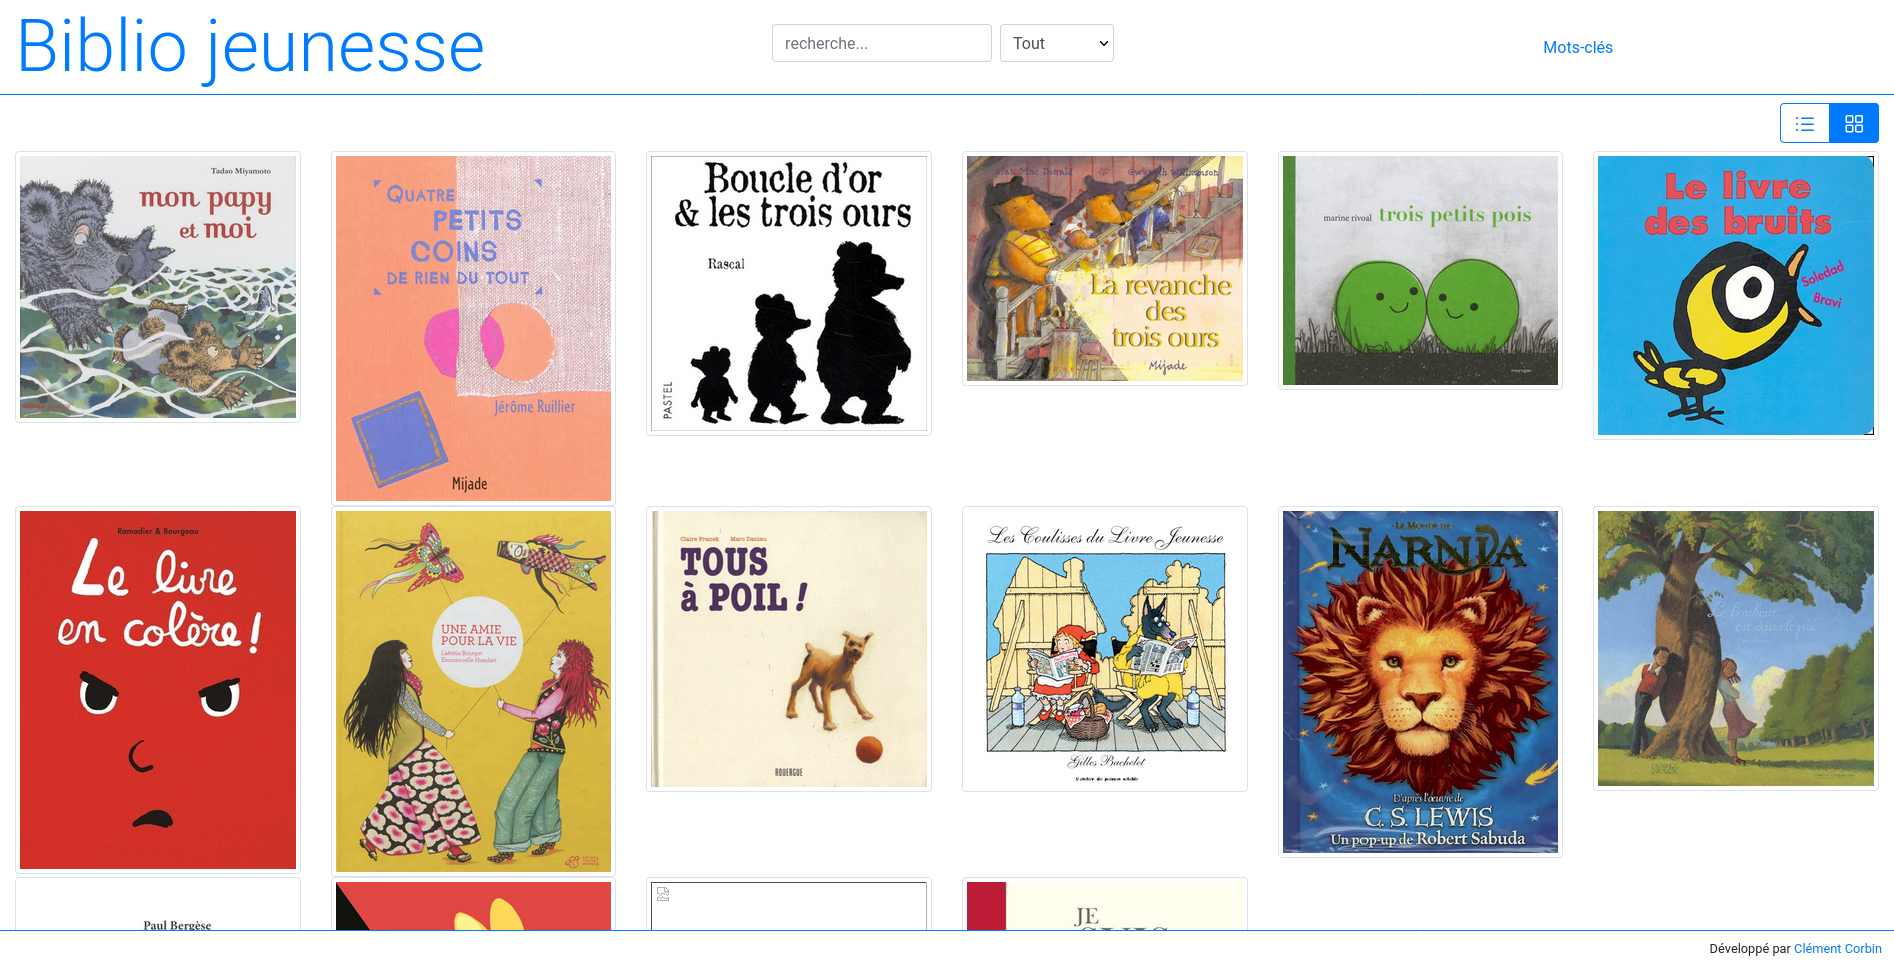The image size is (1894, 963).
Task: Open the Narnia pop-up book cover
Action: [x=1420, y=682]
